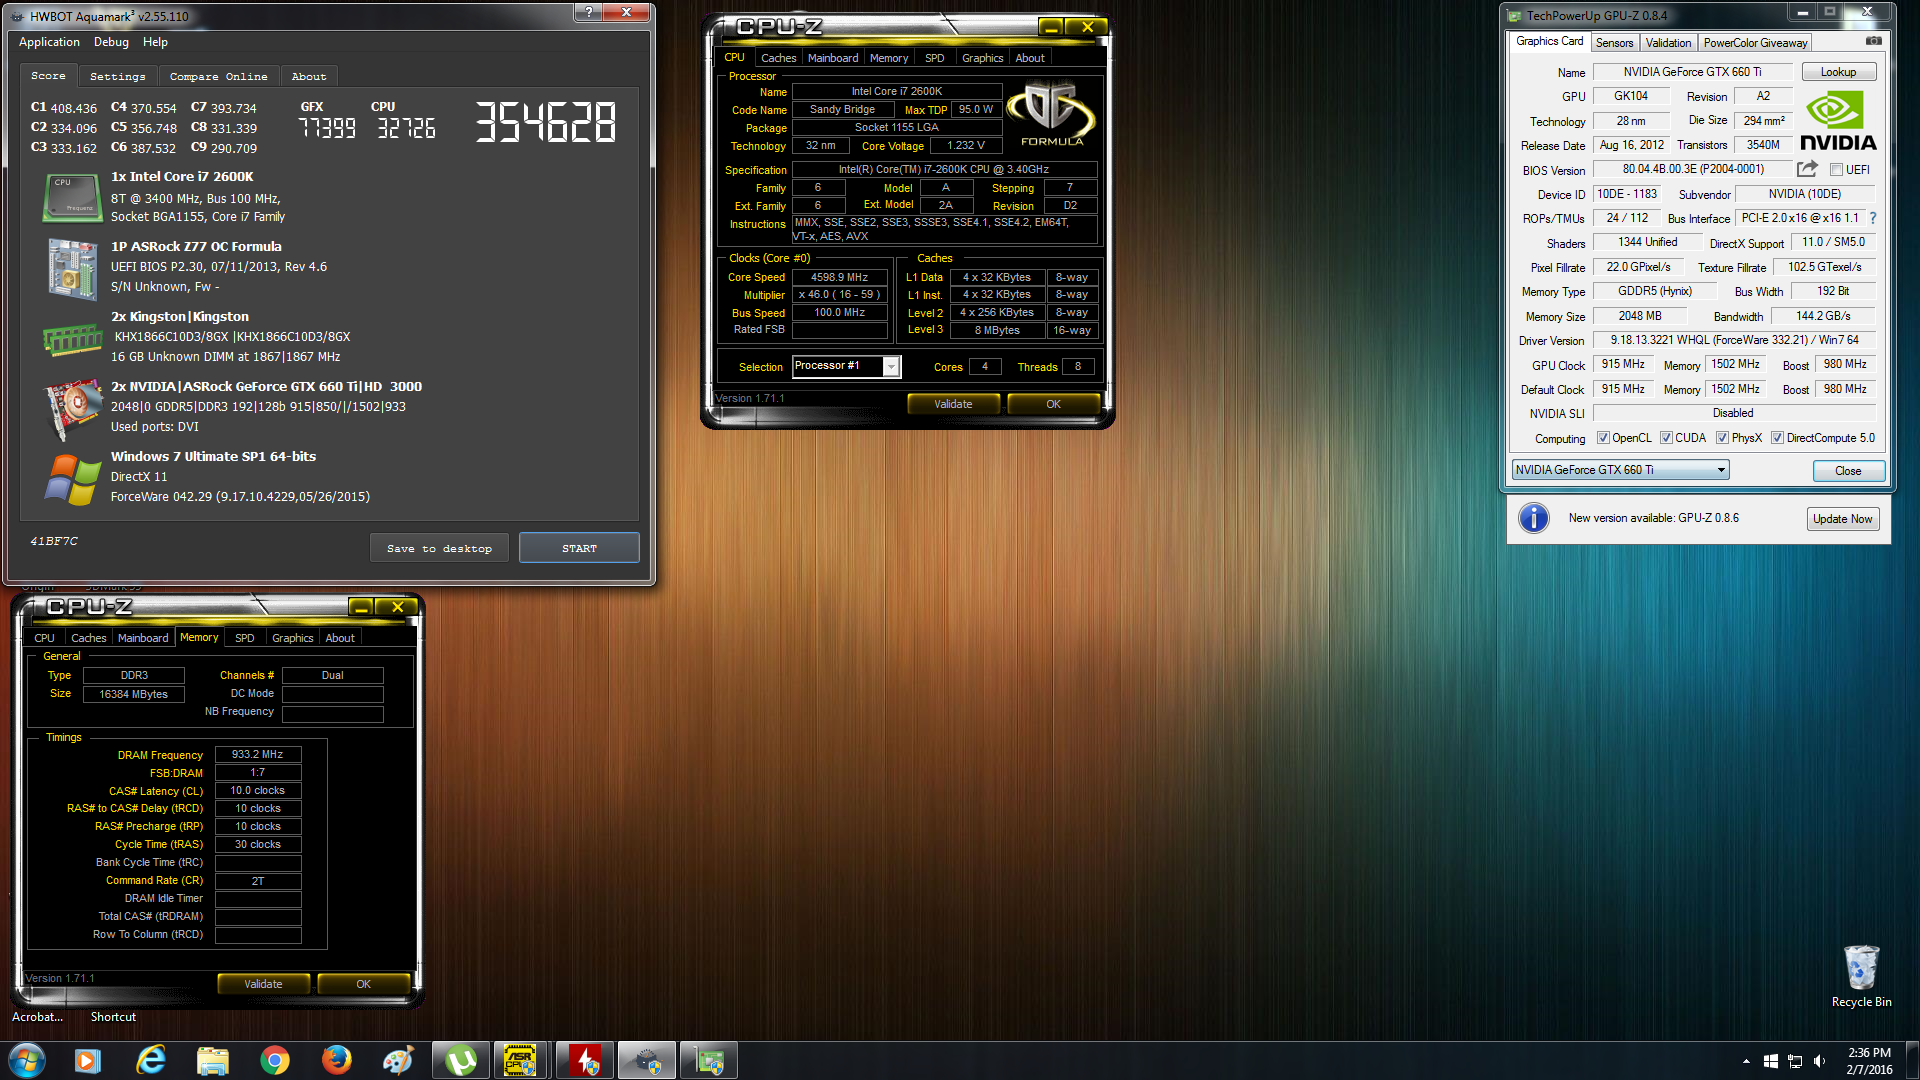Switch to HWBOT Aquamark taskbar button
The image size is (1920, 1080).
647,1060
